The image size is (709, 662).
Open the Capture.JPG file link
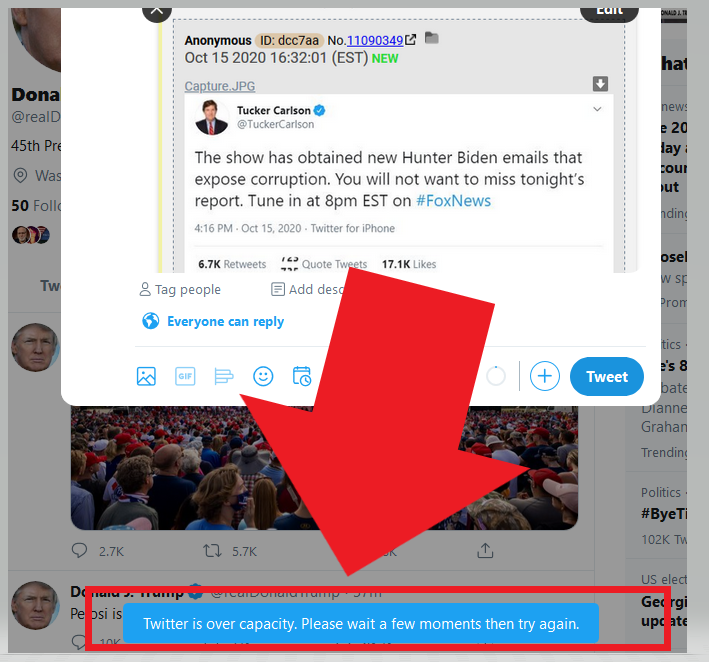[220, 86]
